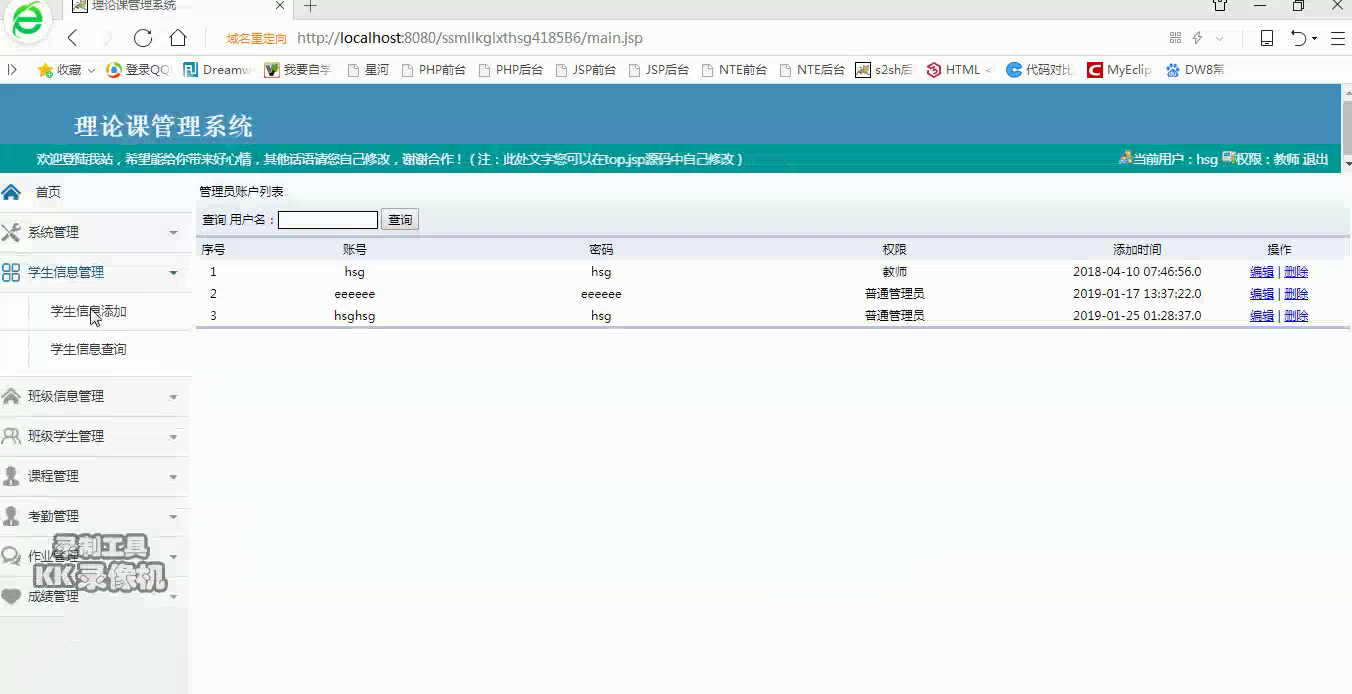Click the 用户名 search input field
1352x694 pixels.
pos(328,220)
